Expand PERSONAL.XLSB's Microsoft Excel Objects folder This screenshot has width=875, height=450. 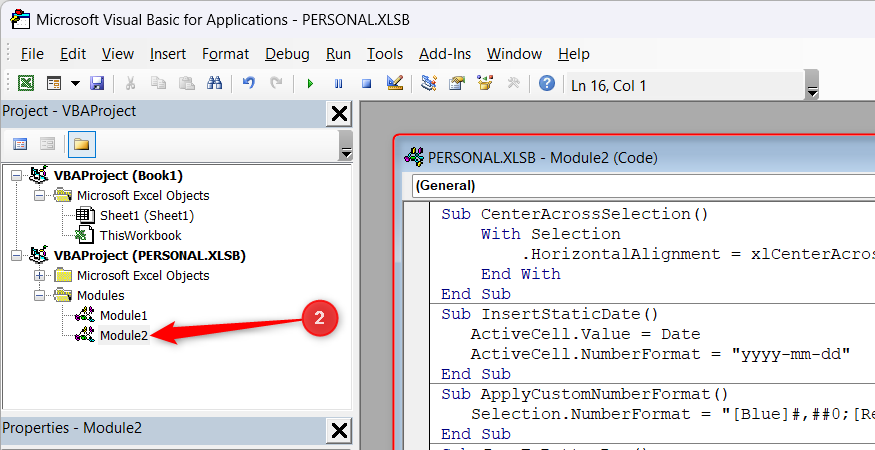click(39, 275)
